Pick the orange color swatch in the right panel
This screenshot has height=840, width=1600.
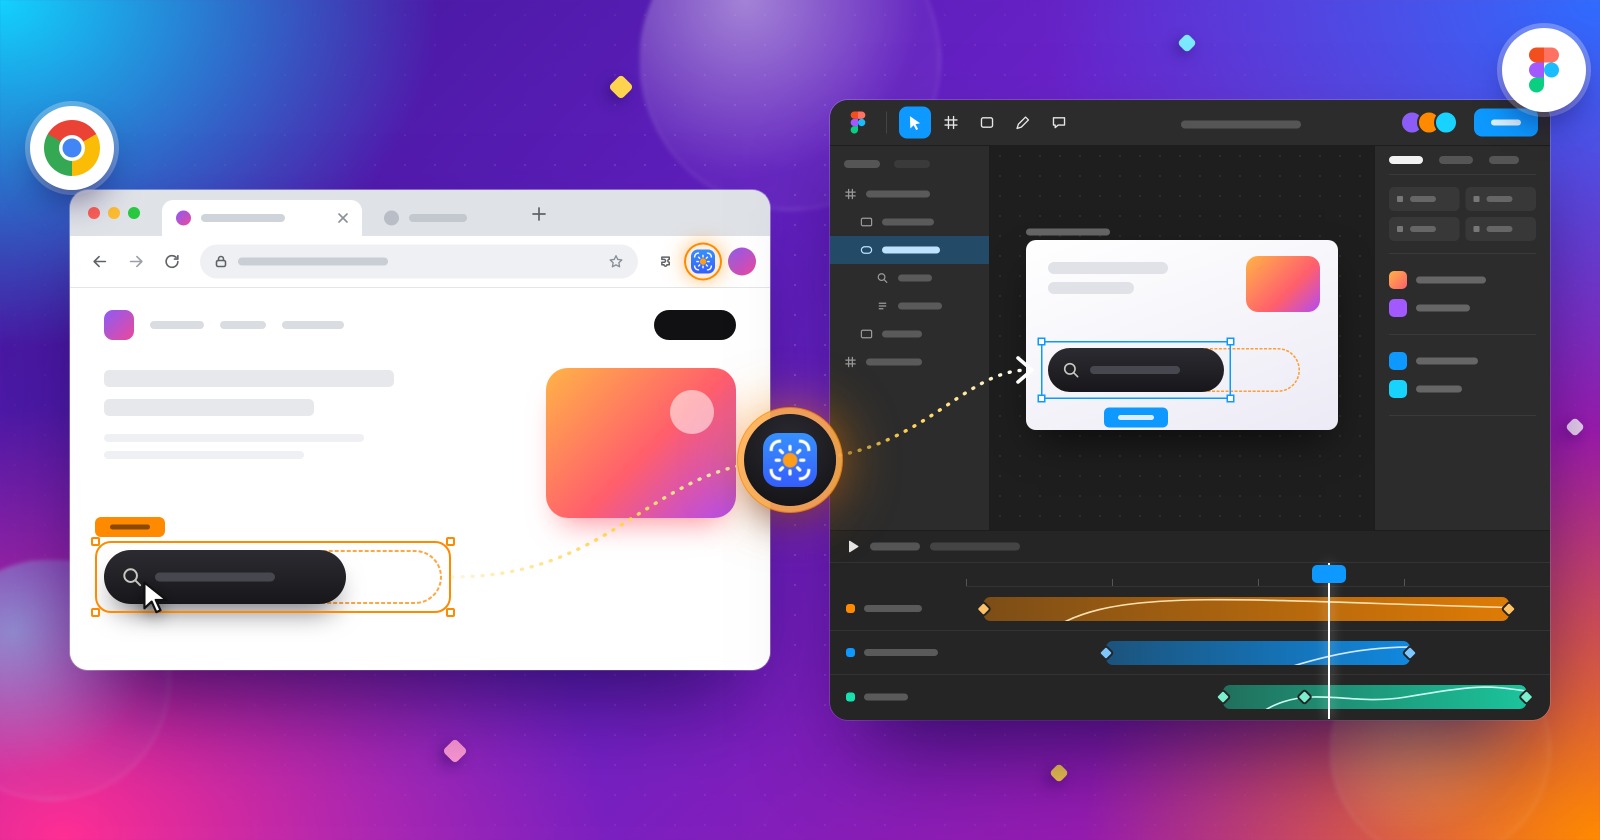click(x=1398, y=280)
